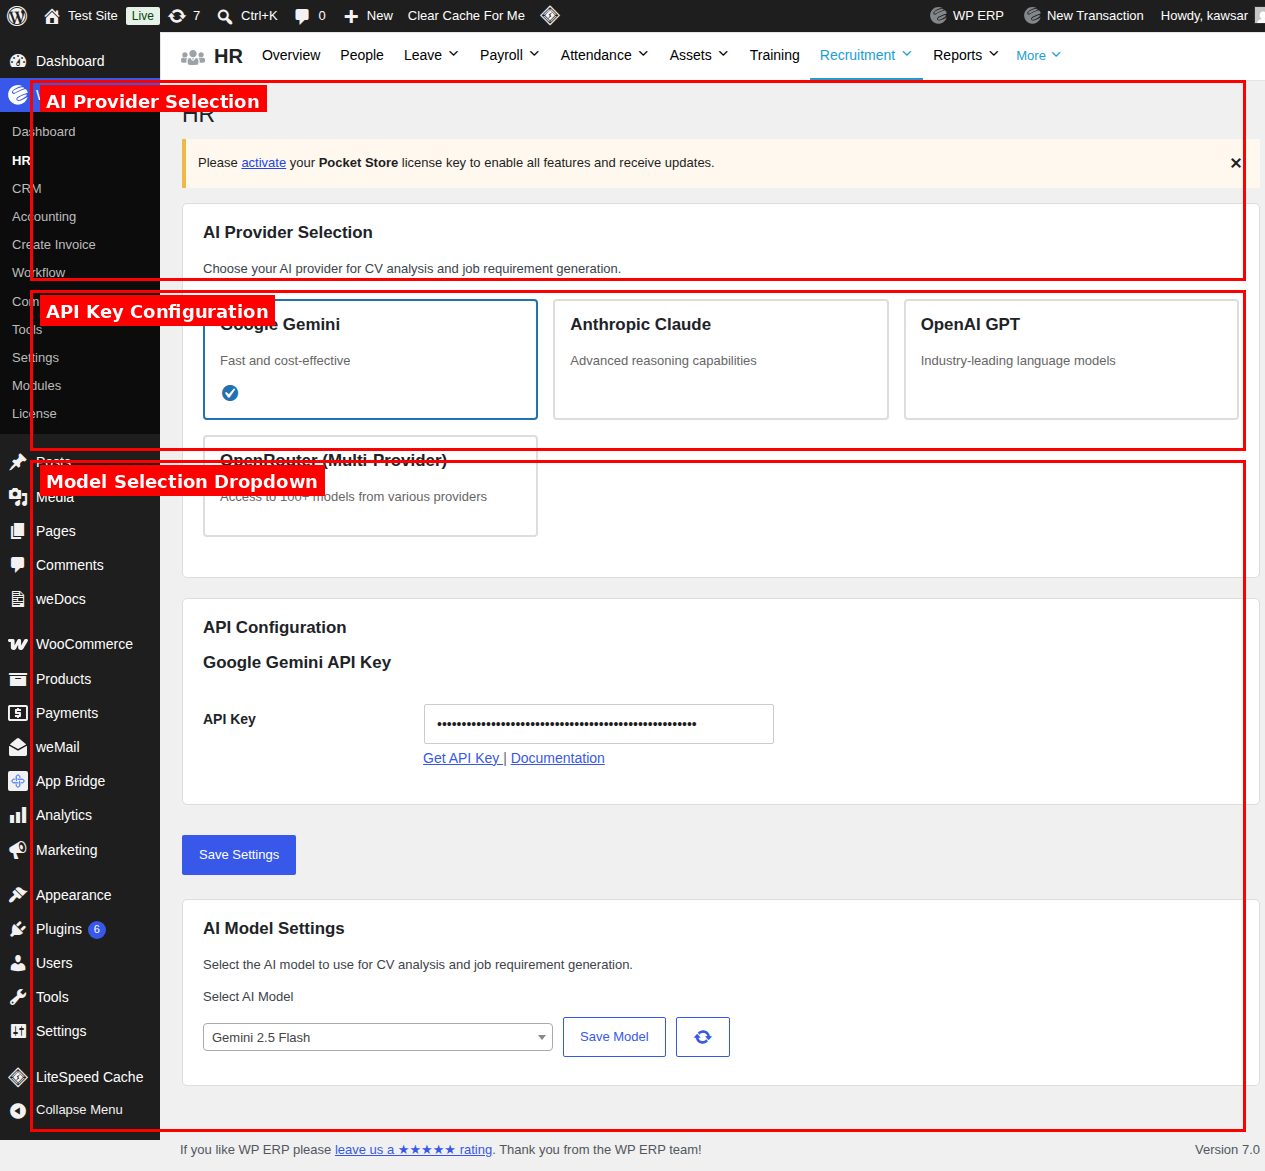Select the Anthropic Claude provider card
Image resolution: width=1265 pixels, height=1171 pixels.
720,359
